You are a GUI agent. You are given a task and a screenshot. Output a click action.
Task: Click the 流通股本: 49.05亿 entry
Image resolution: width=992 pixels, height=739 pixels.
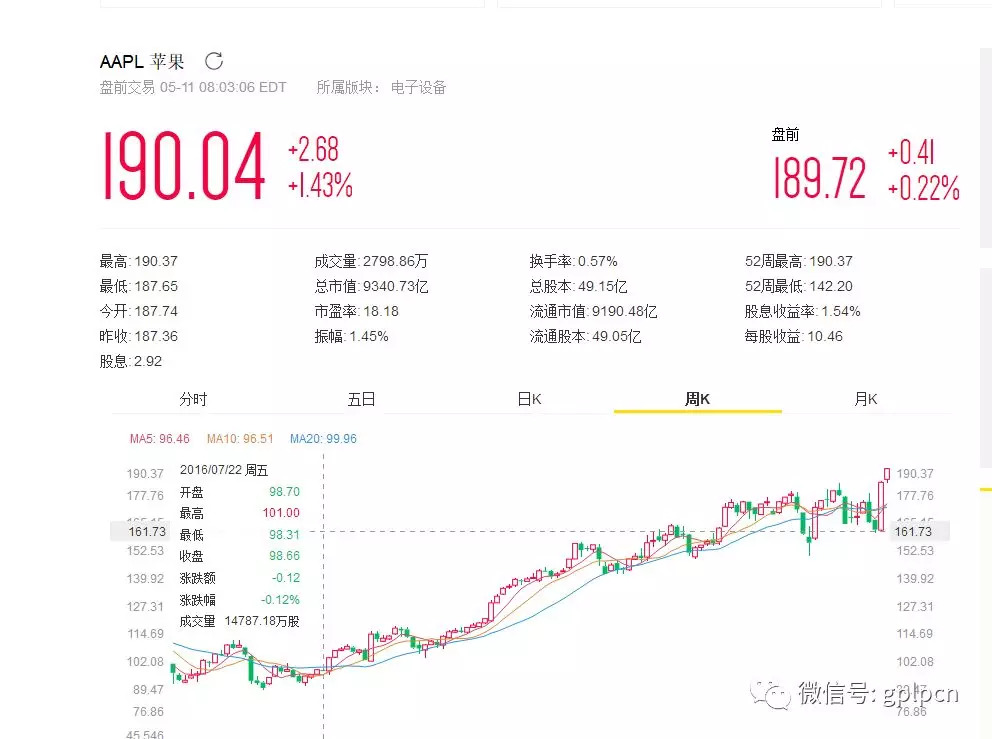(586, 336)
